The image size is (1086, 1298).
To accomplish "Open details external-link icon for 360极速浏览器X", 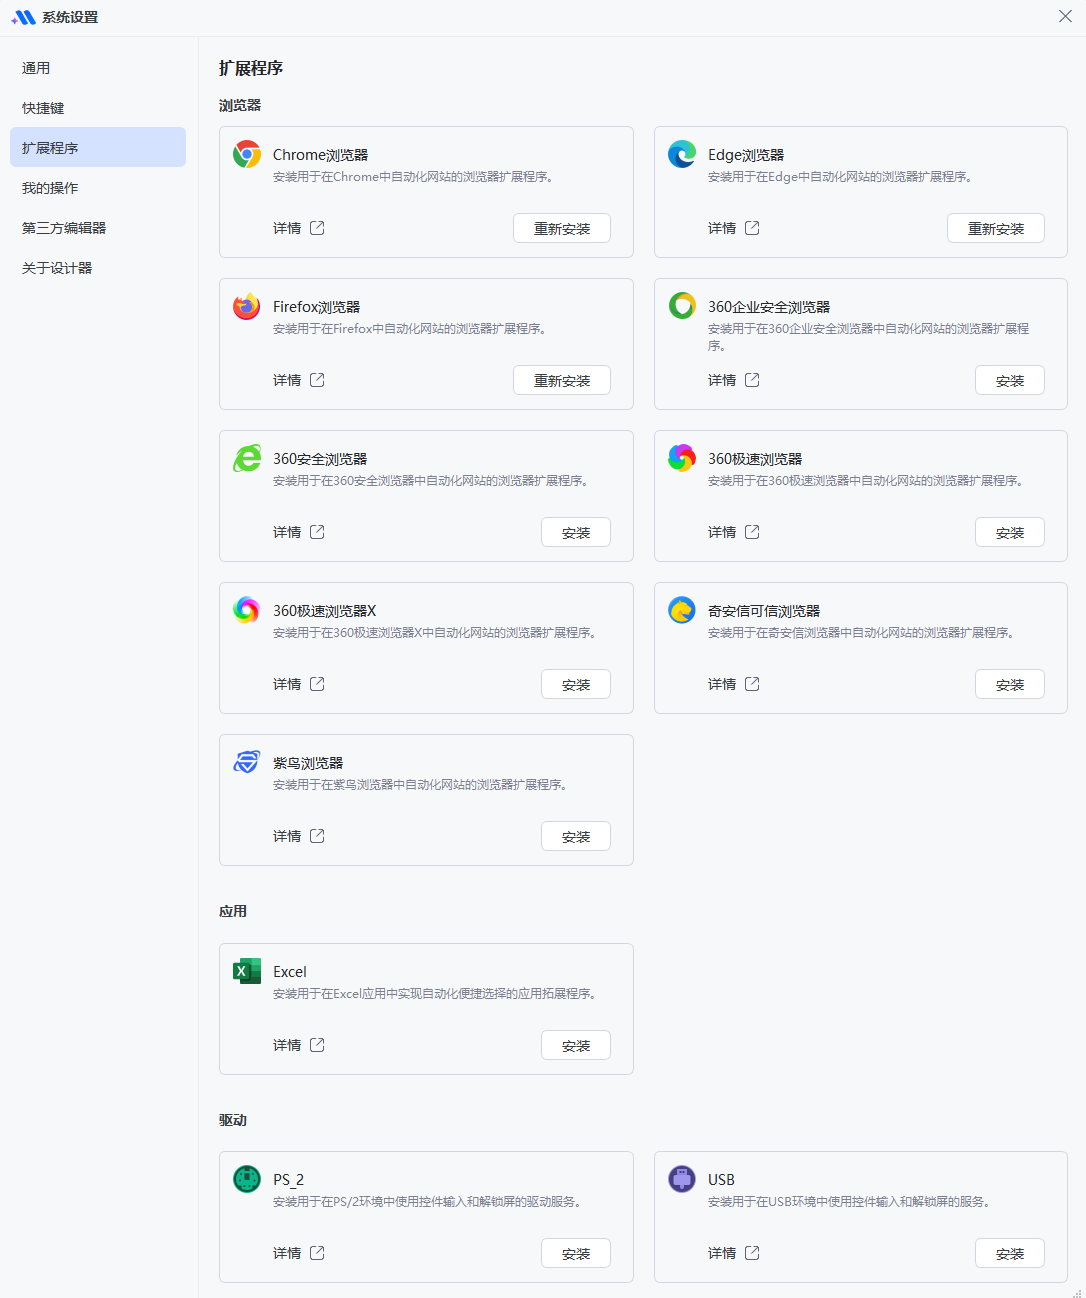I will click(317, 684).
